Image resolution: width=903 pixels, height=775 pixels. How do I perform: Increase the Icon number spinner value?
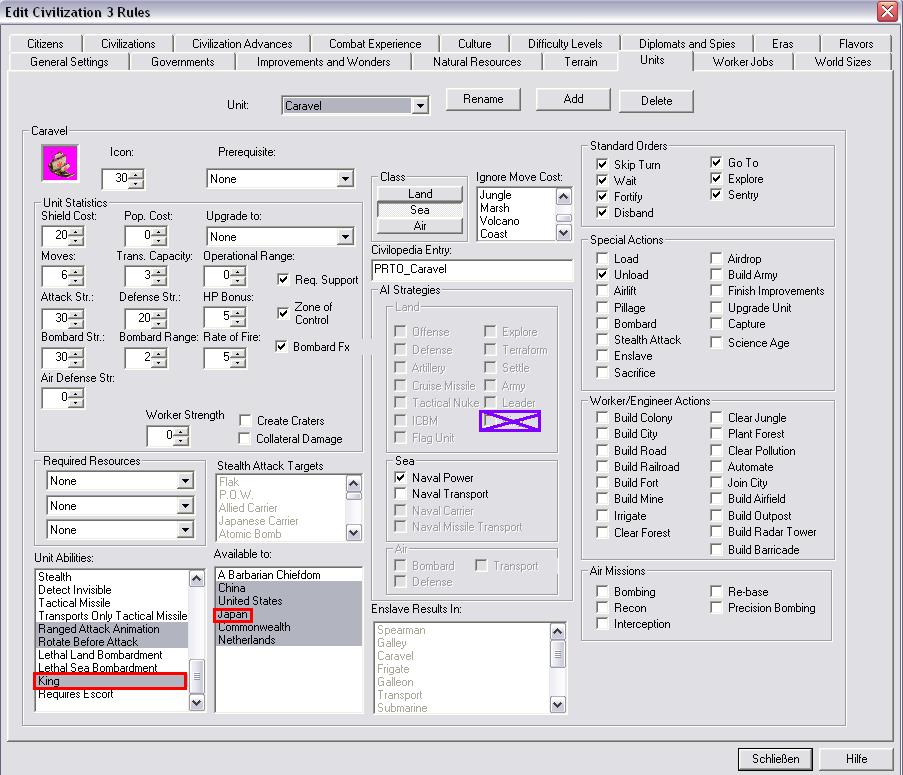point(137,175)
